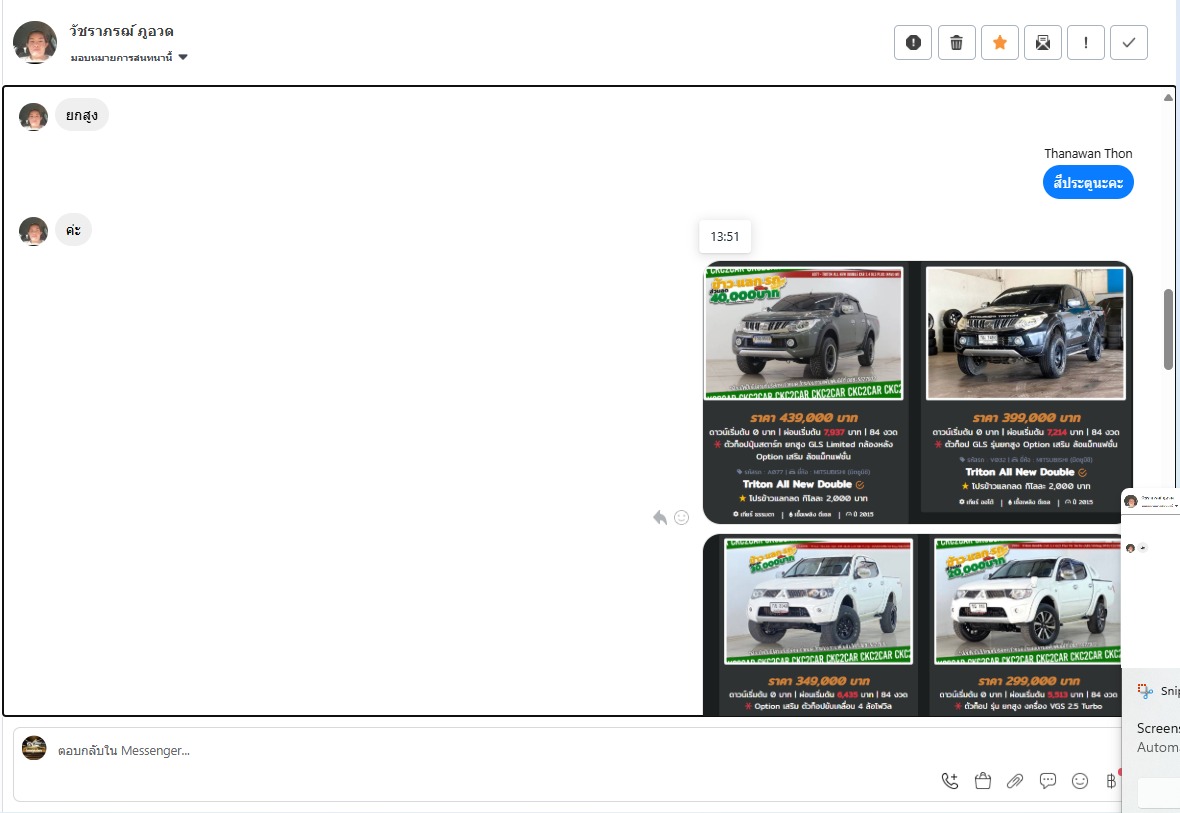Click the exclamation mark priority button
Image resolution: width=1180 pixels, height=813 pixels.
coord(1085,43)
